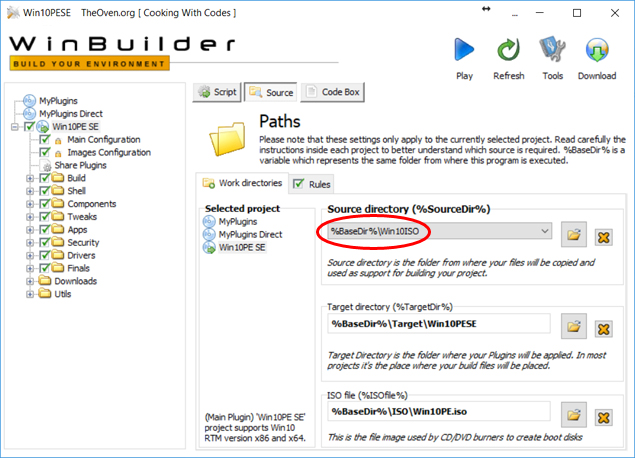Click the Downloads folder icon

[x=45, y=281]
